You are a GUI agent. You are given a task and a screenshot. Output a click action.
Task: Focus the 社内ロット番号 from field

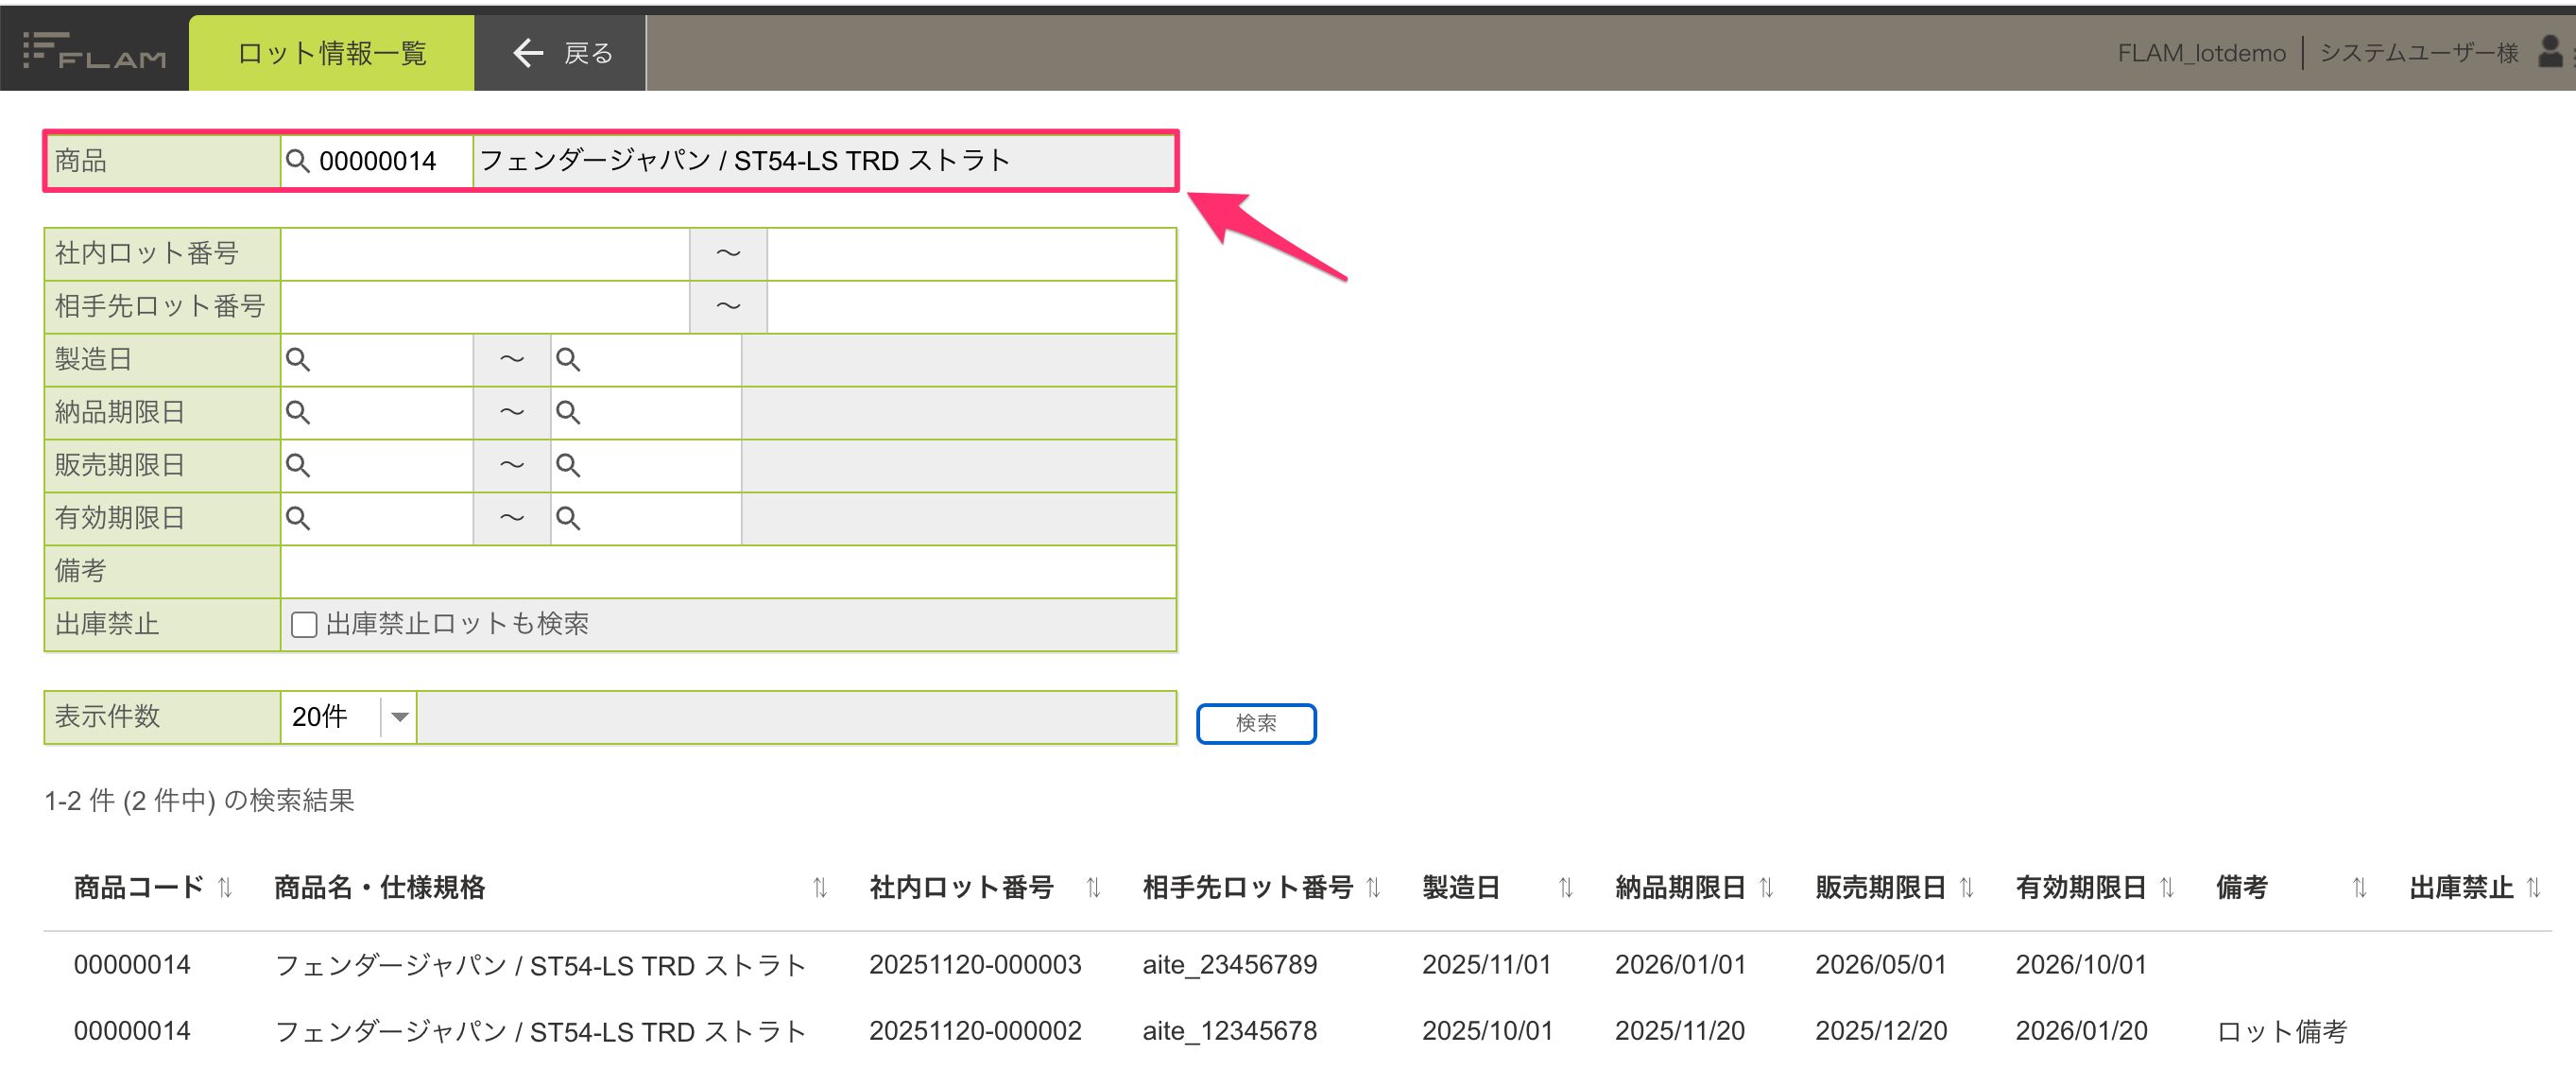point(485,254)
